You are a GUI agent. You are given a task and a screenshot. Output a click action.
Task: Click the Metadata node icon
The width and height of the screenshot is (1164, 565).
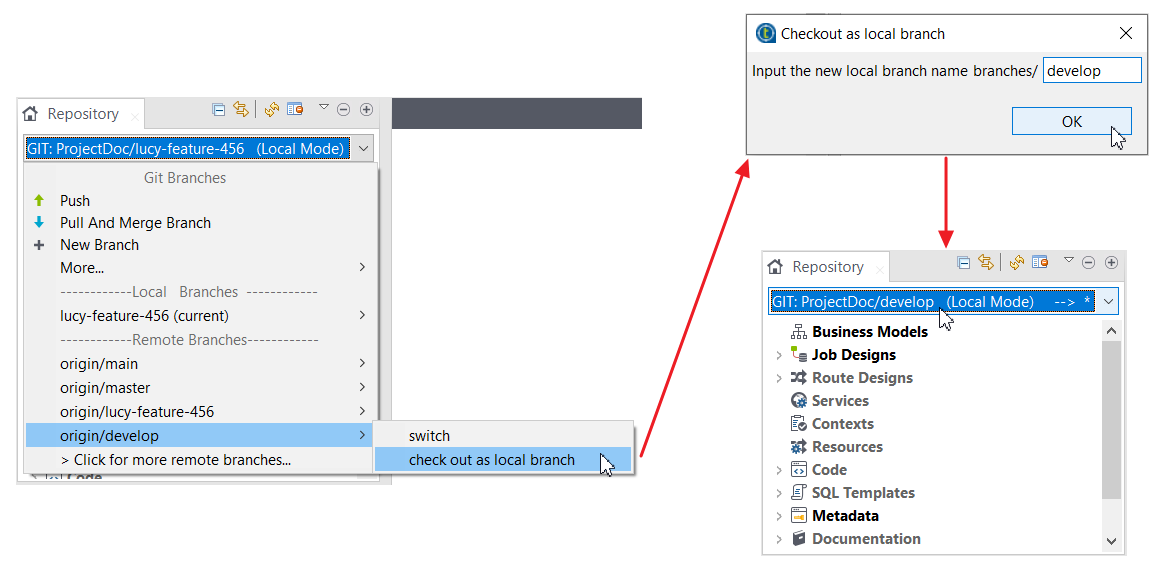(x=799, y=516)
